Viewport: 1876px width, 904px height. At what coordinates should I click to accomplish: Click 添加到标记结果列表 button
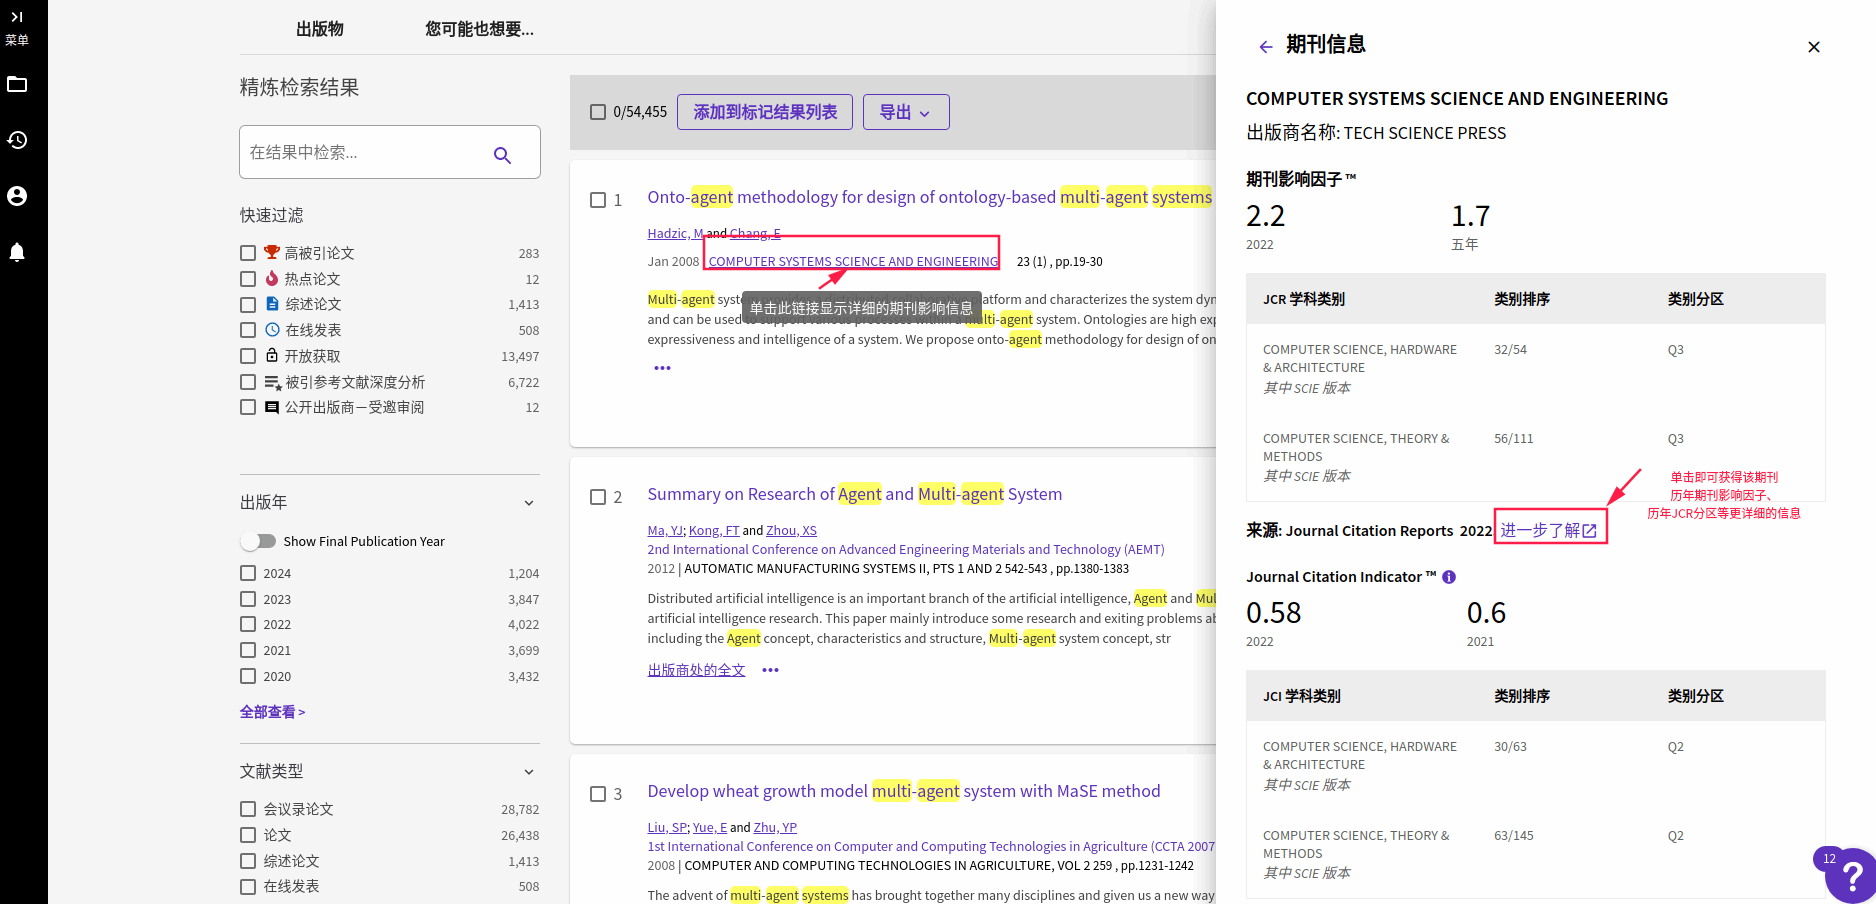click(765, 112)
